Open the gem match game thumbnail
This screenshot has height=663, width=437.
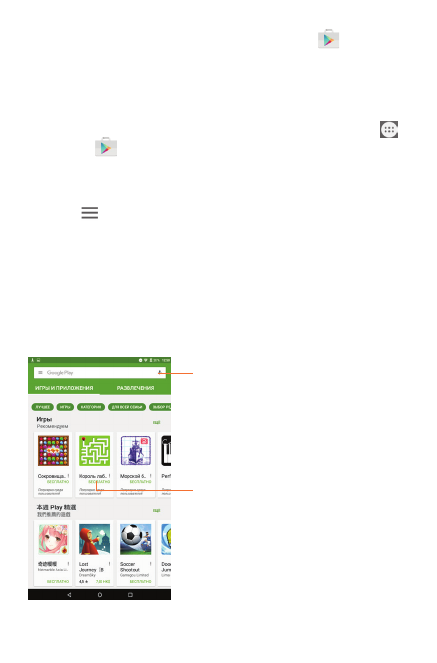pyautogui.click(x=53, y=451)
